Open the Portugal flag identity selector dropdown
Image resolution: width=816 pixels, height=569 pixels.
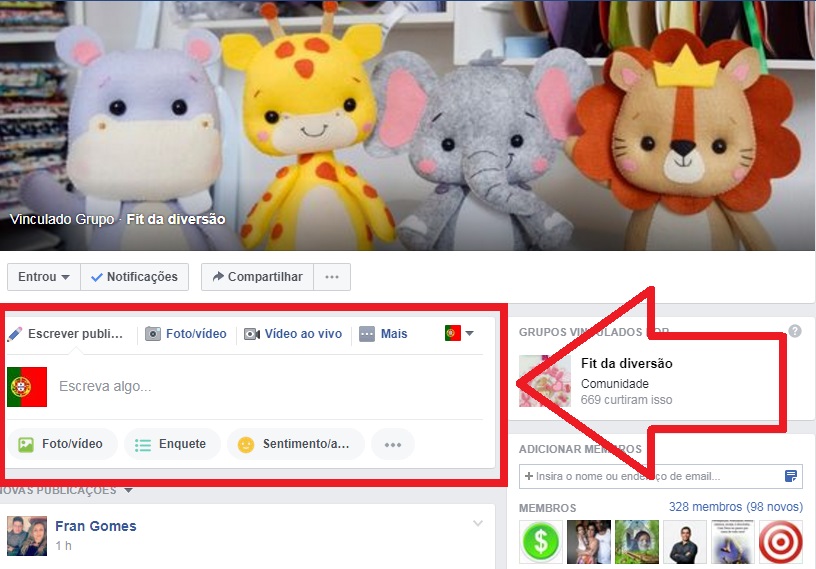(459, 333)
